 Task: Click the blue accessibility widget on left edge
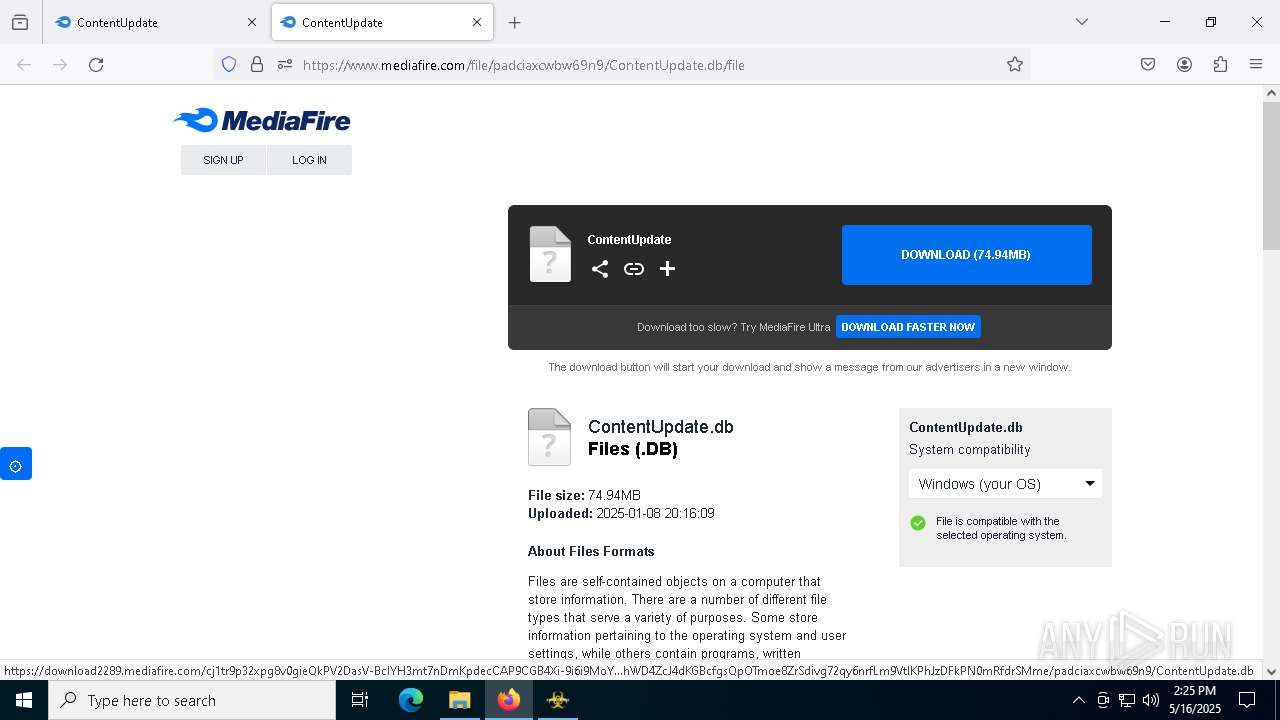pos(16,464)
